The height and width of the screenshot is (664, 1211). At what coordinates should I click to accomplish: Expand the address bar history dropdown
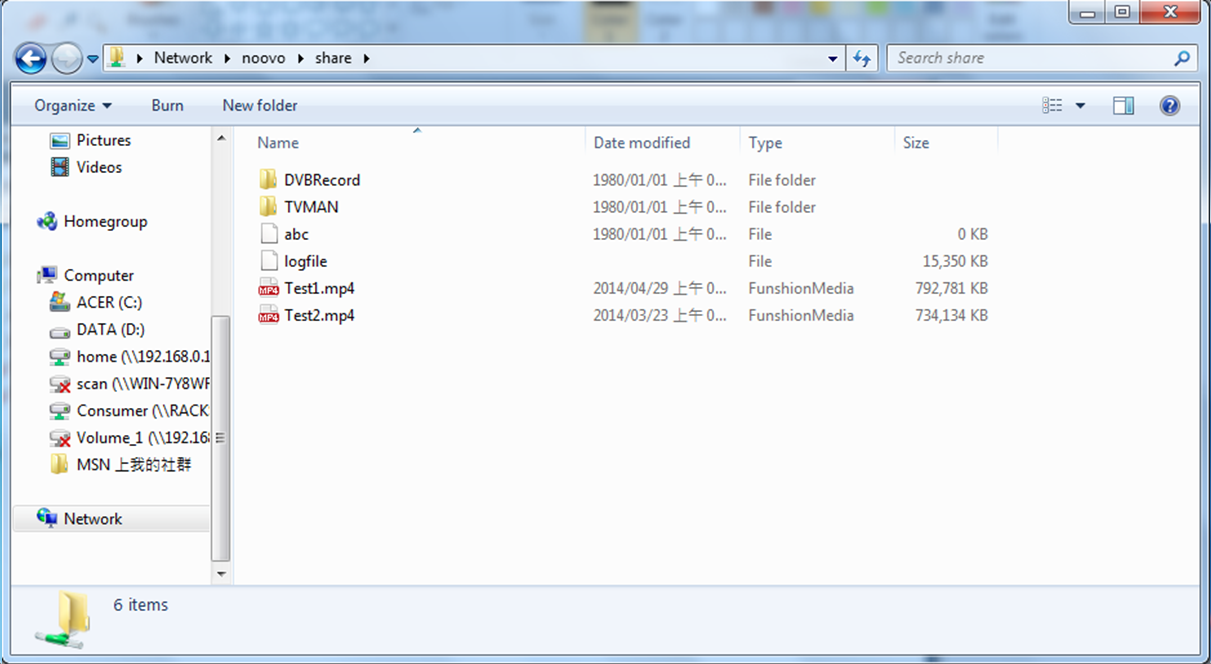pyautogui.click(x=833, y=59)
